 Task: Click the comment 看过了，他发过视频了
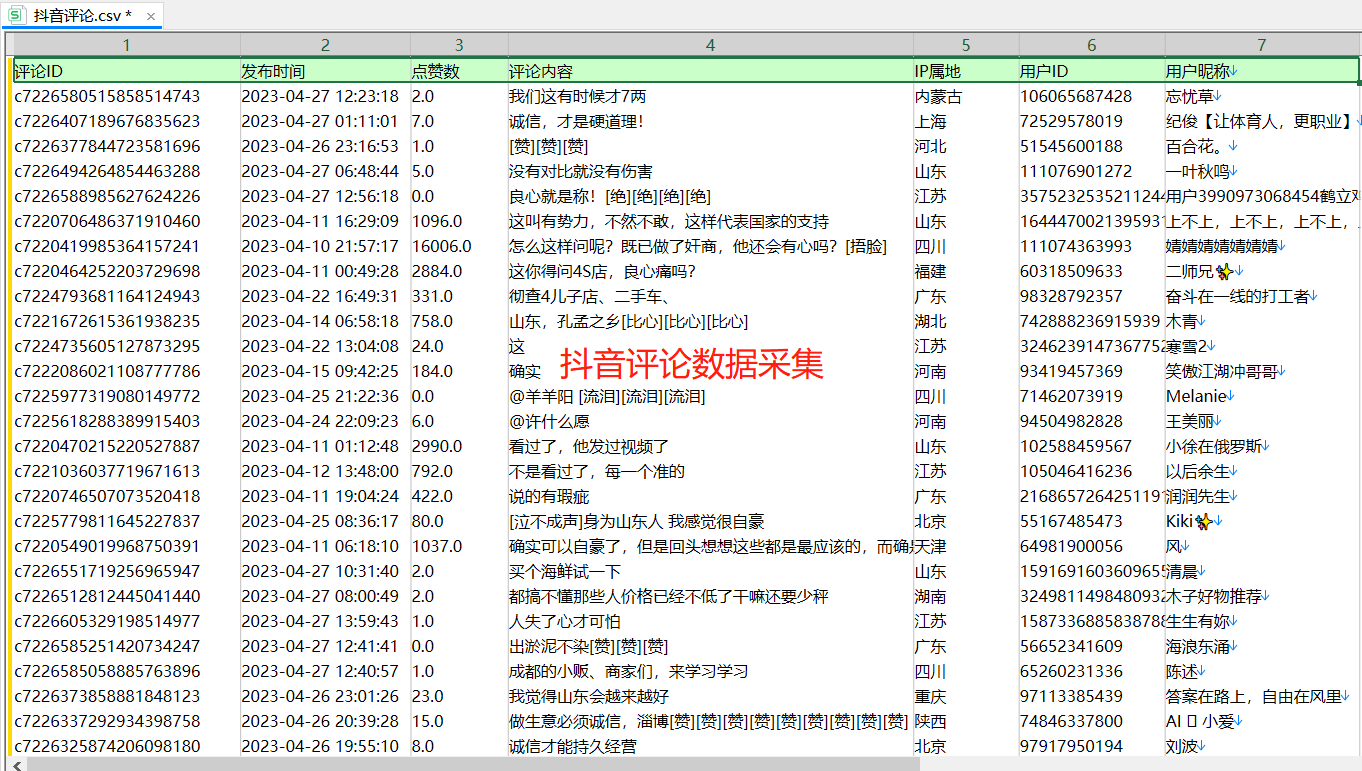click(x=589, y=446)
